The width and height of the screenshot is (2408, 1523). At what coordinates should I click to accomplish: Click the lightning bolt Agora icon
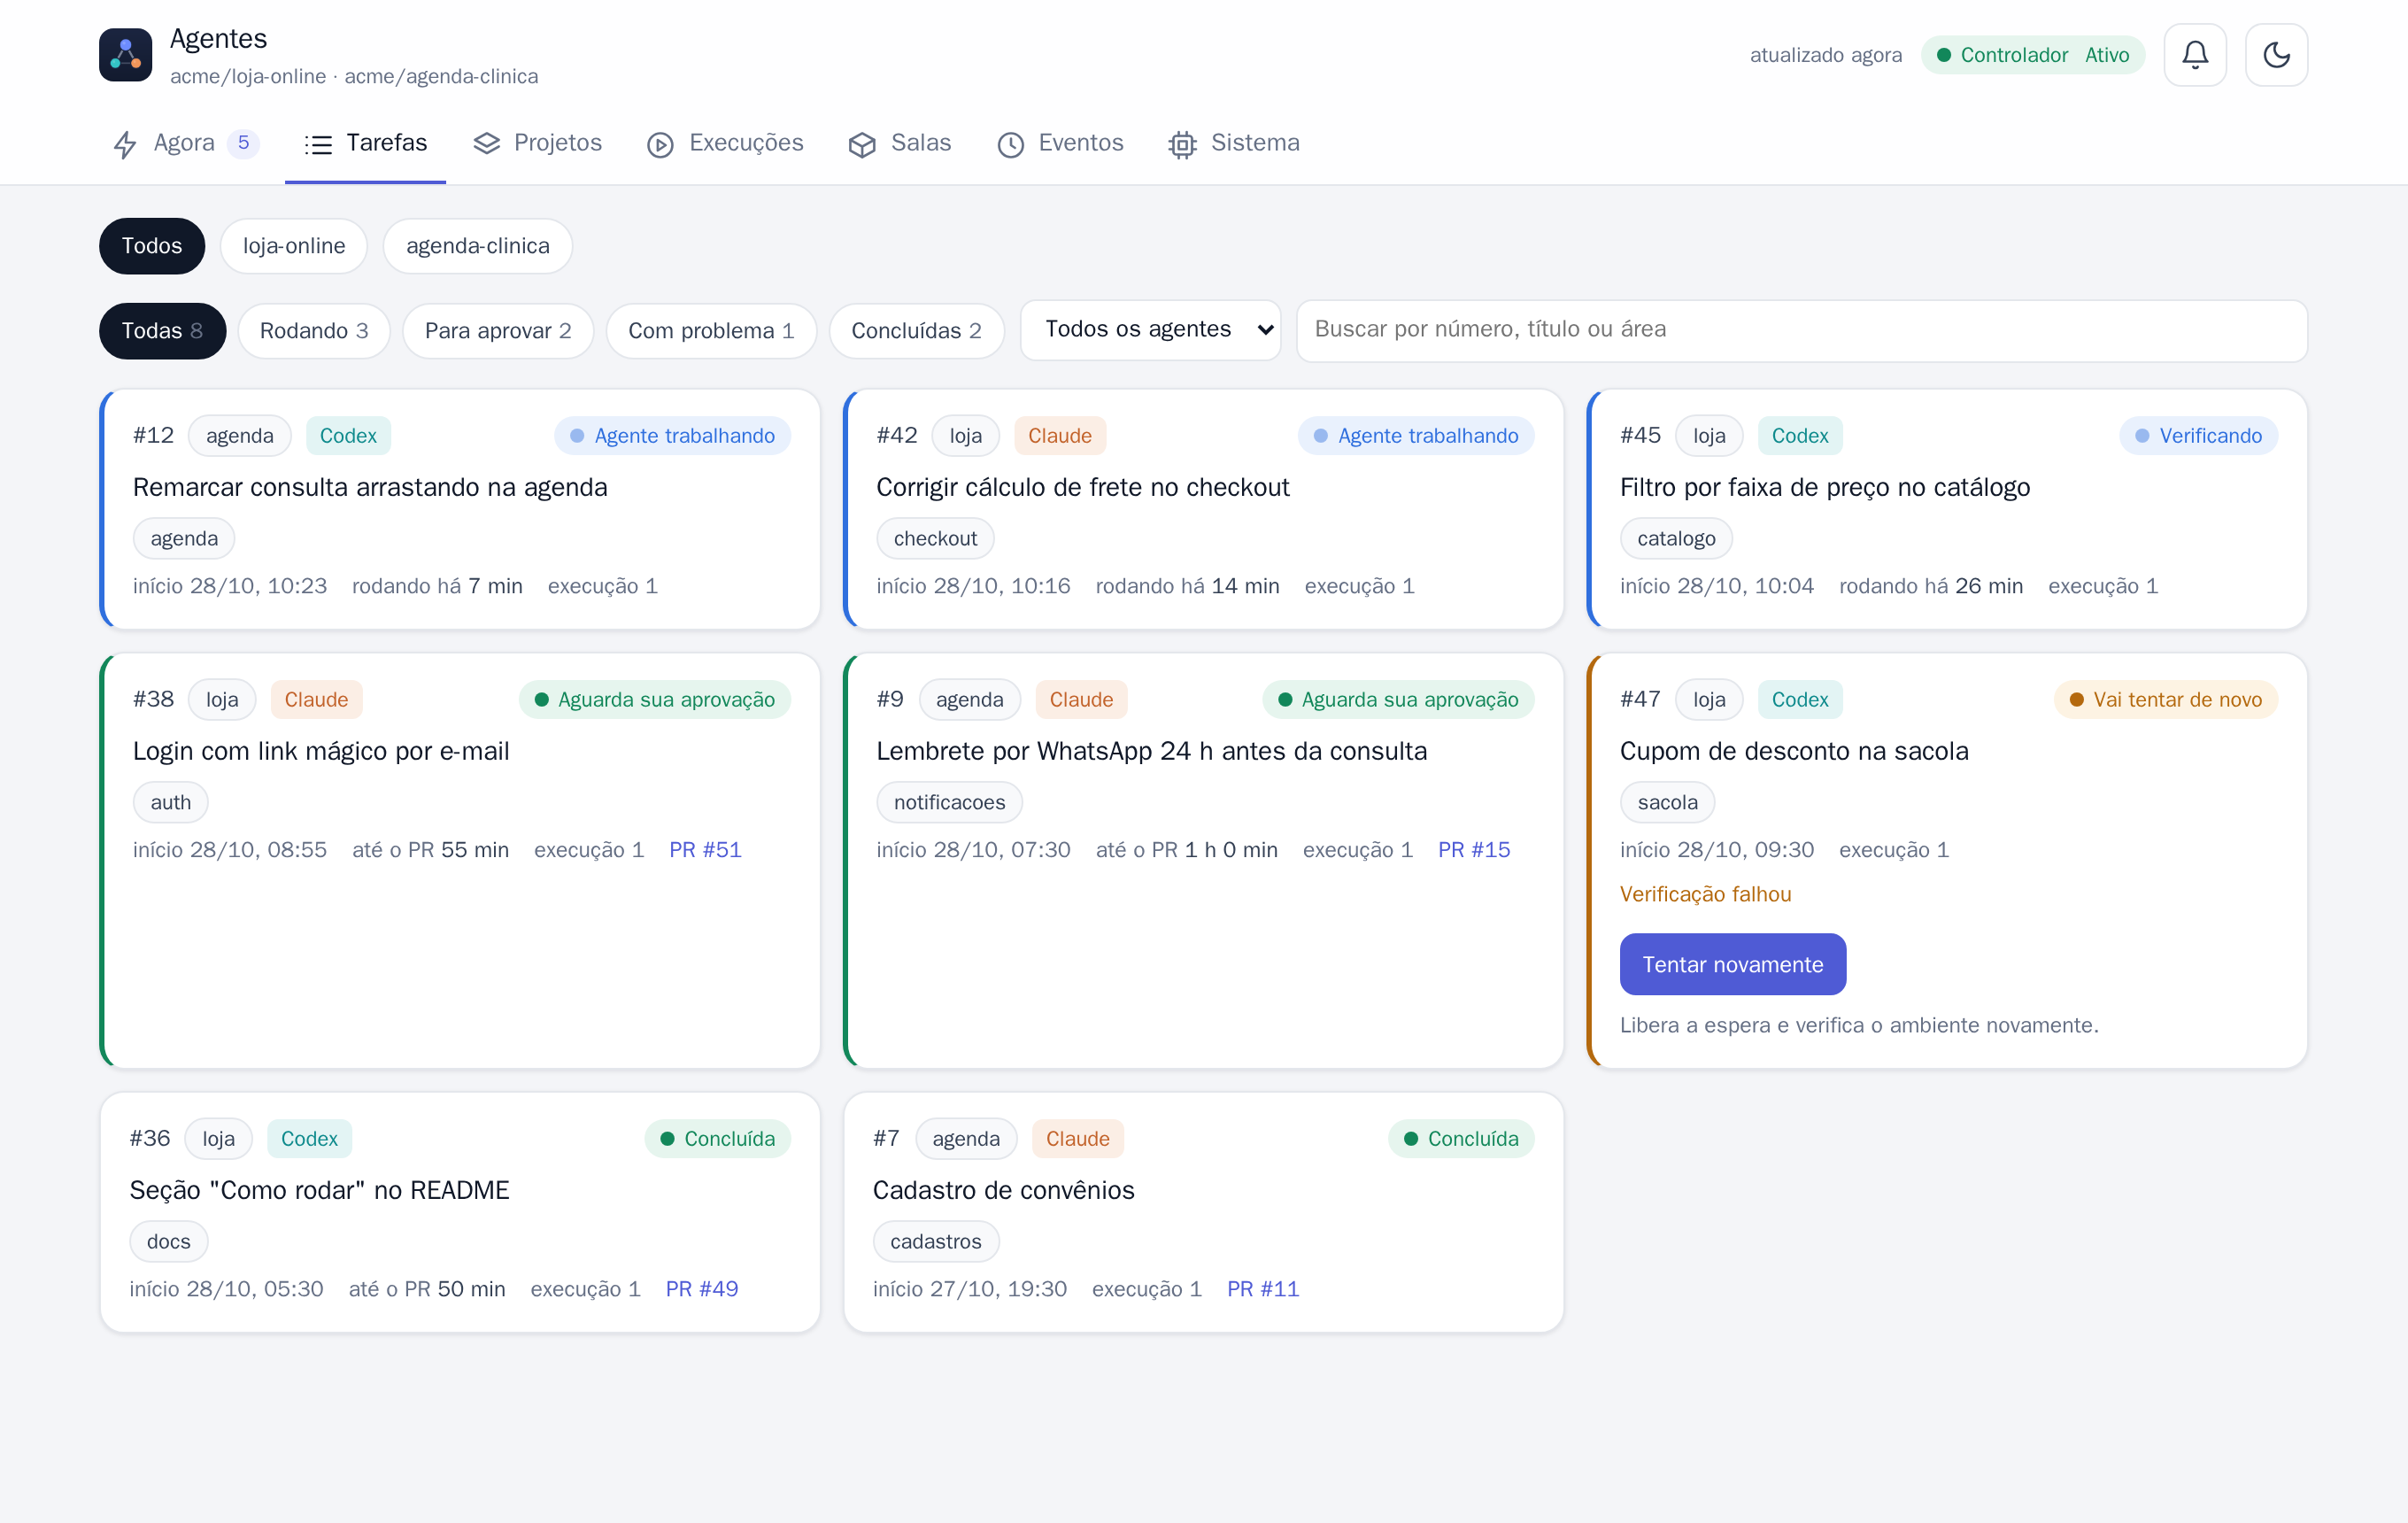pos(125,144)
